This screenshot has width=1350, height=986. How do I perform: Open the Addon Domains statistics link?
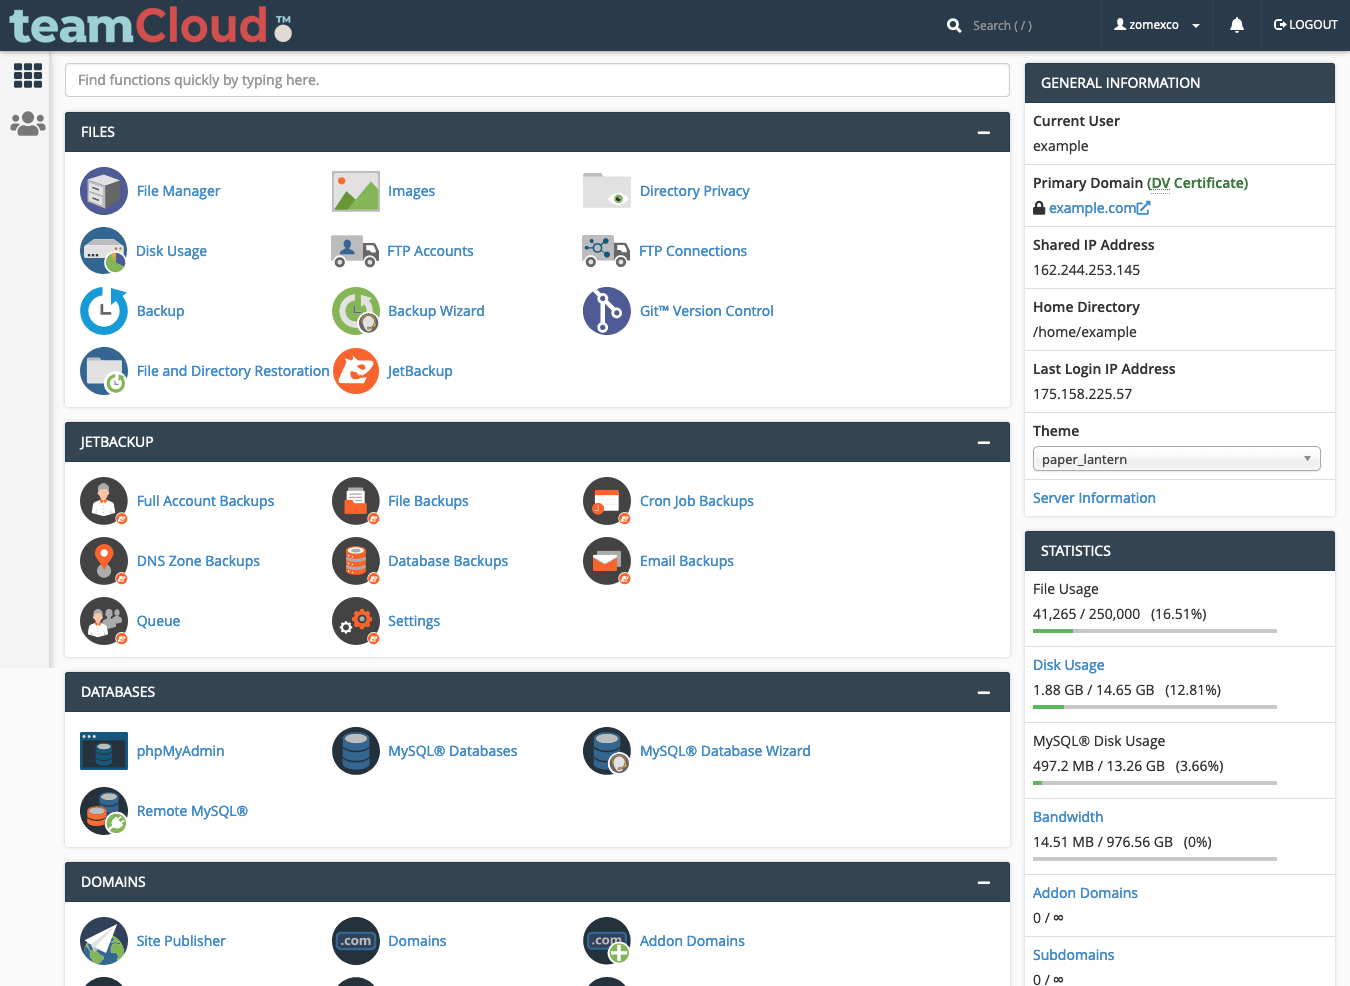1085,893
